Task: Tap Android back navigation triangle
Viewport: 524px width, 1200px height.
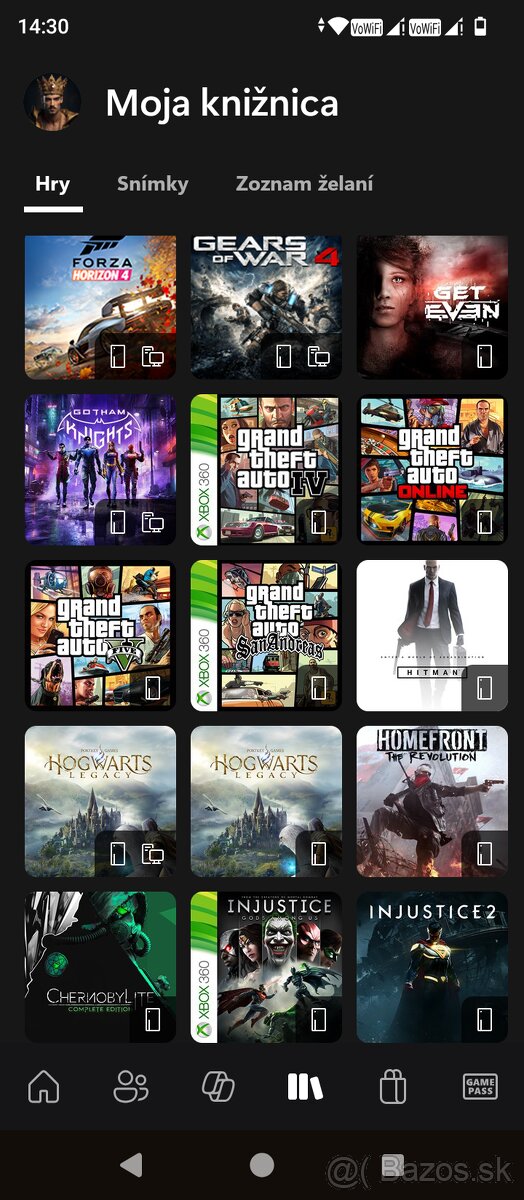Action: 130,1164
